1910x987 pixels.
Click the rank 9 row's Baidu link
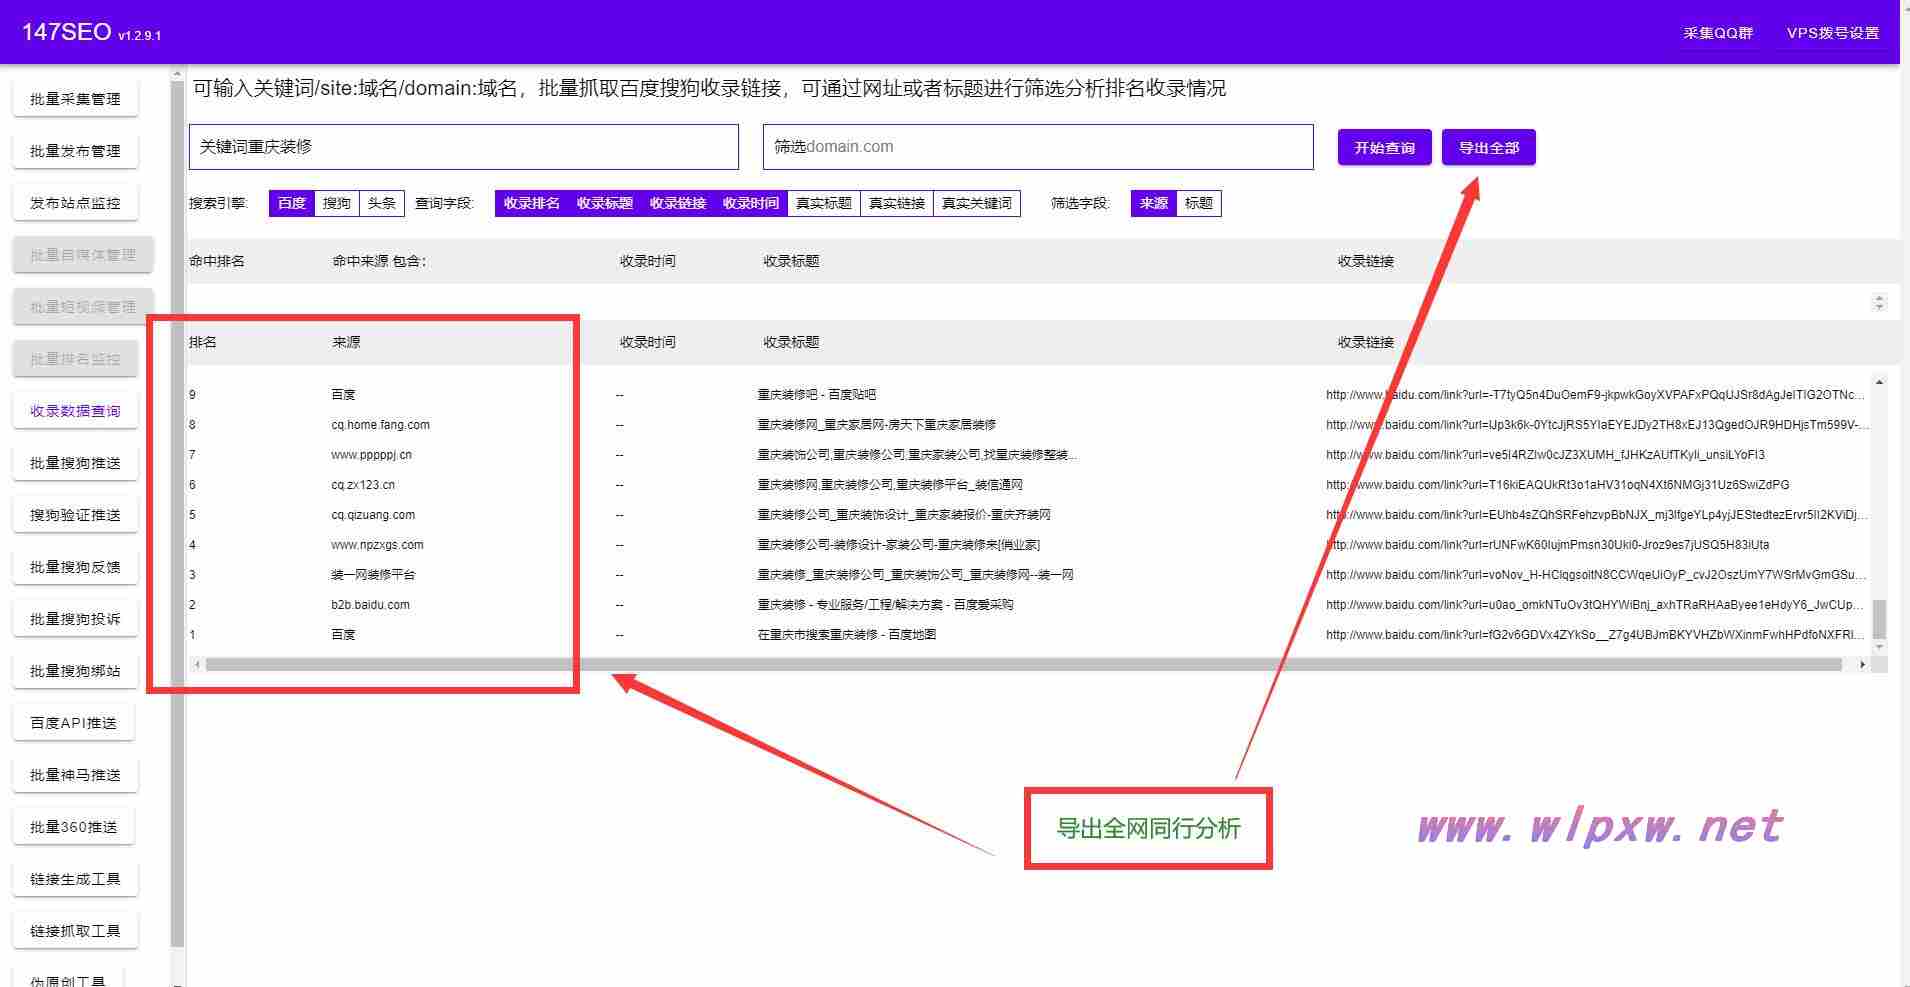[x=1595, y=395]
